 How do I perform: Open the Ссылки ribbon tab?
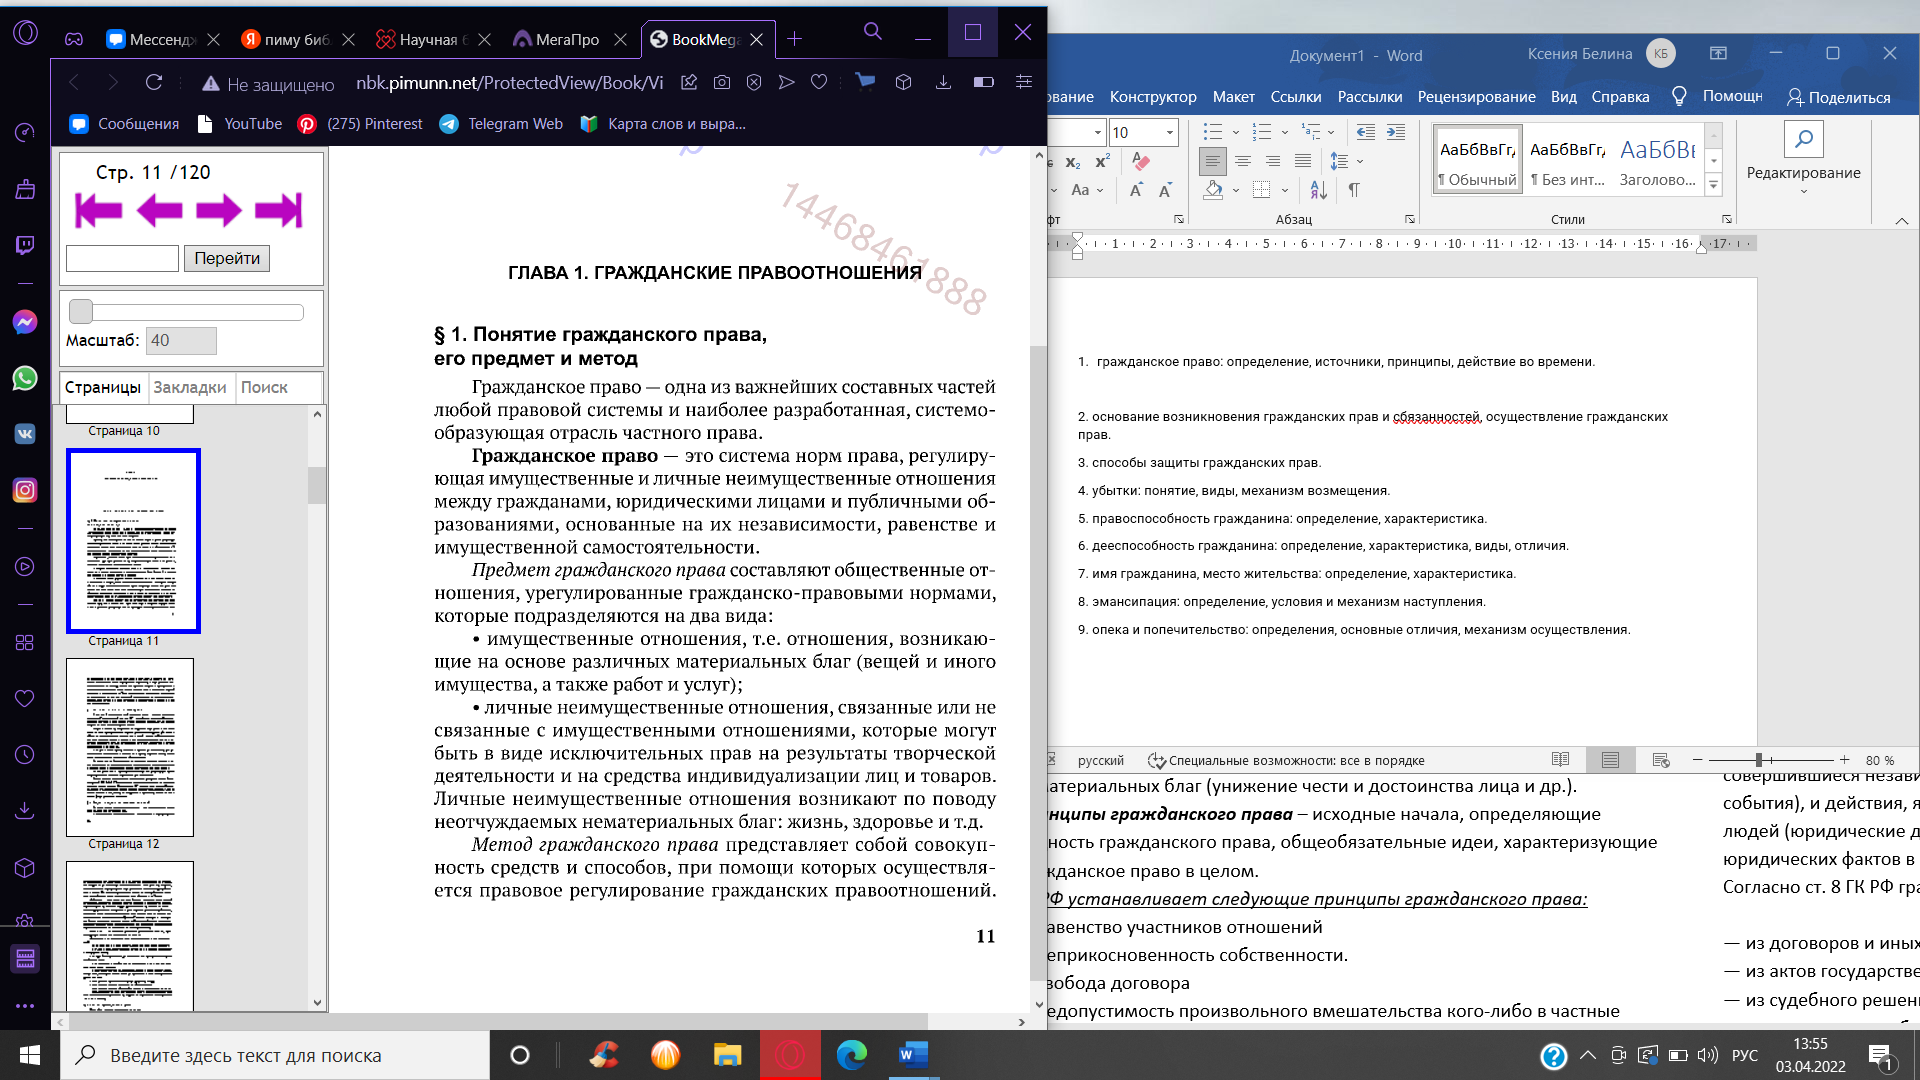pos(1296,97)
